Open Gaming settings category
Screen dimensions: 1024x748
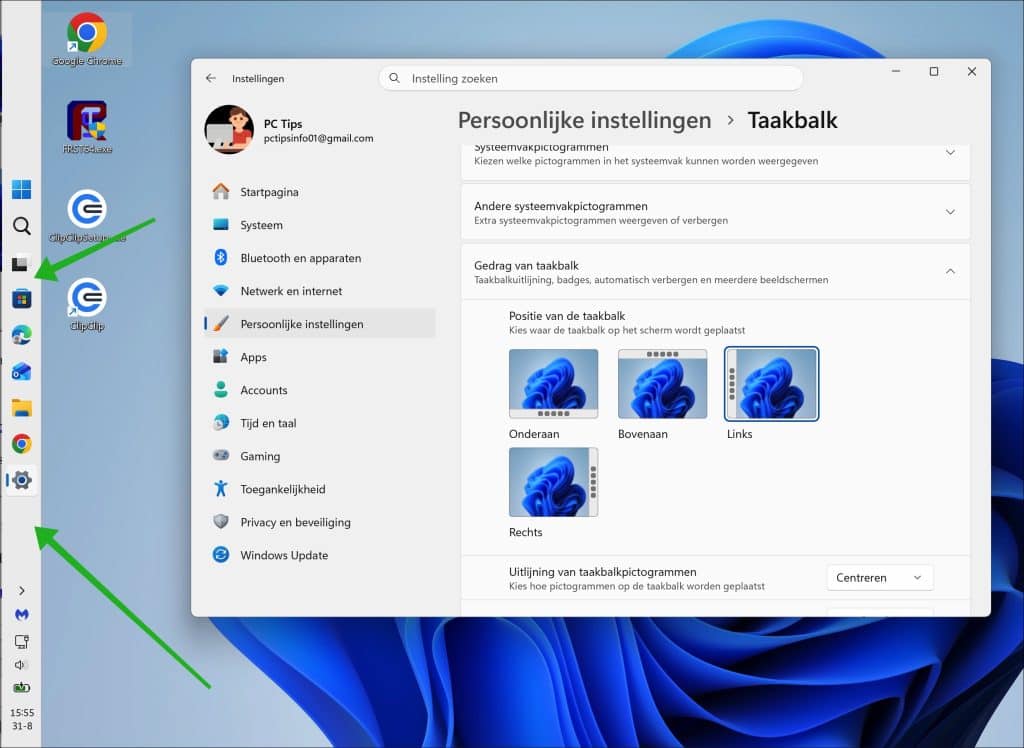pyautogui.click(x=319, y=456)
